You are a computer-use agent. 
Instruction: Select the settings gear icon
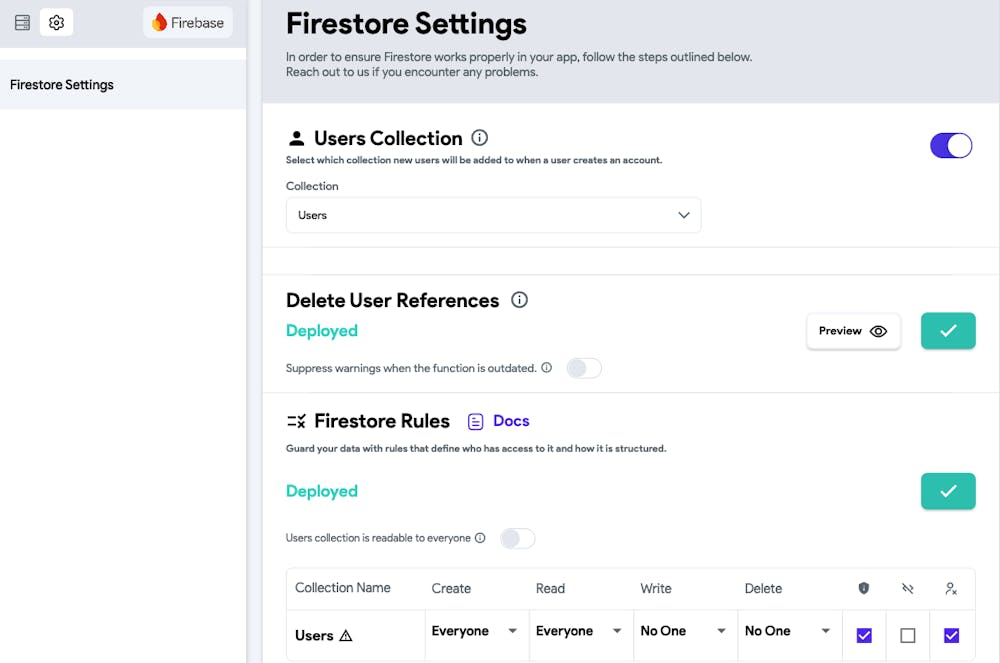56,22
